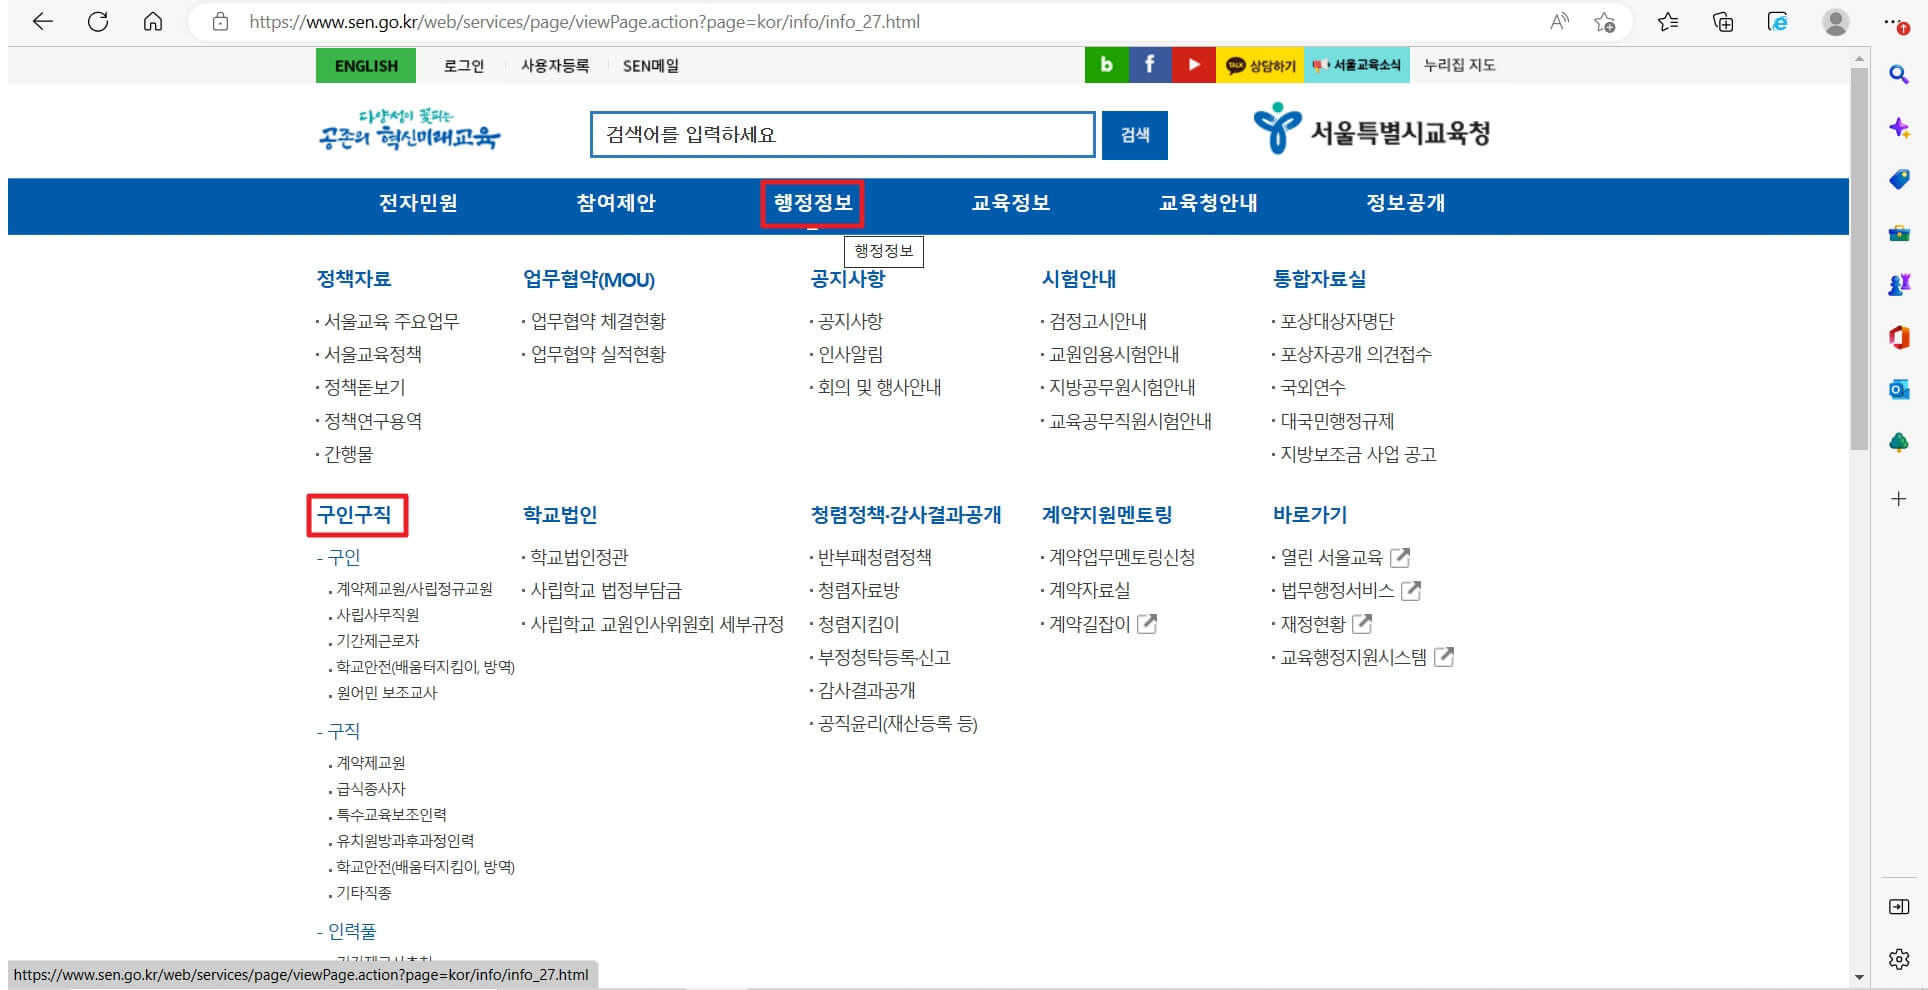Click the add button in the Edge sidebar
Screen dimensions: 1928x990
1899,498
